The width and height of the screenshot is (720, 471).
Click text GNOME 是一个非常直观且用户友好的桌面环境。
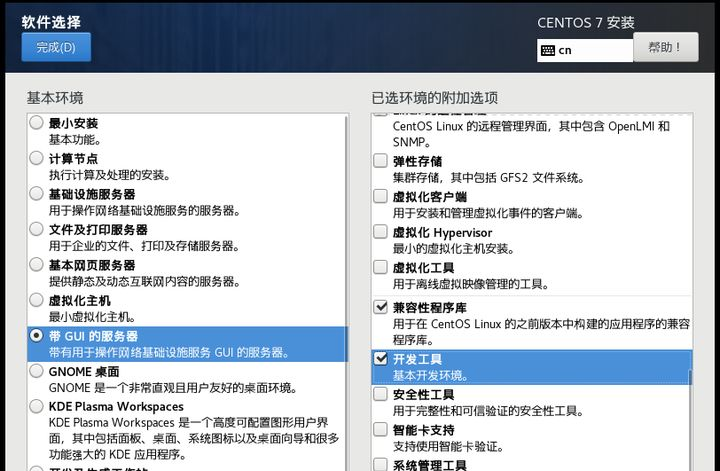tap(173, 387)
